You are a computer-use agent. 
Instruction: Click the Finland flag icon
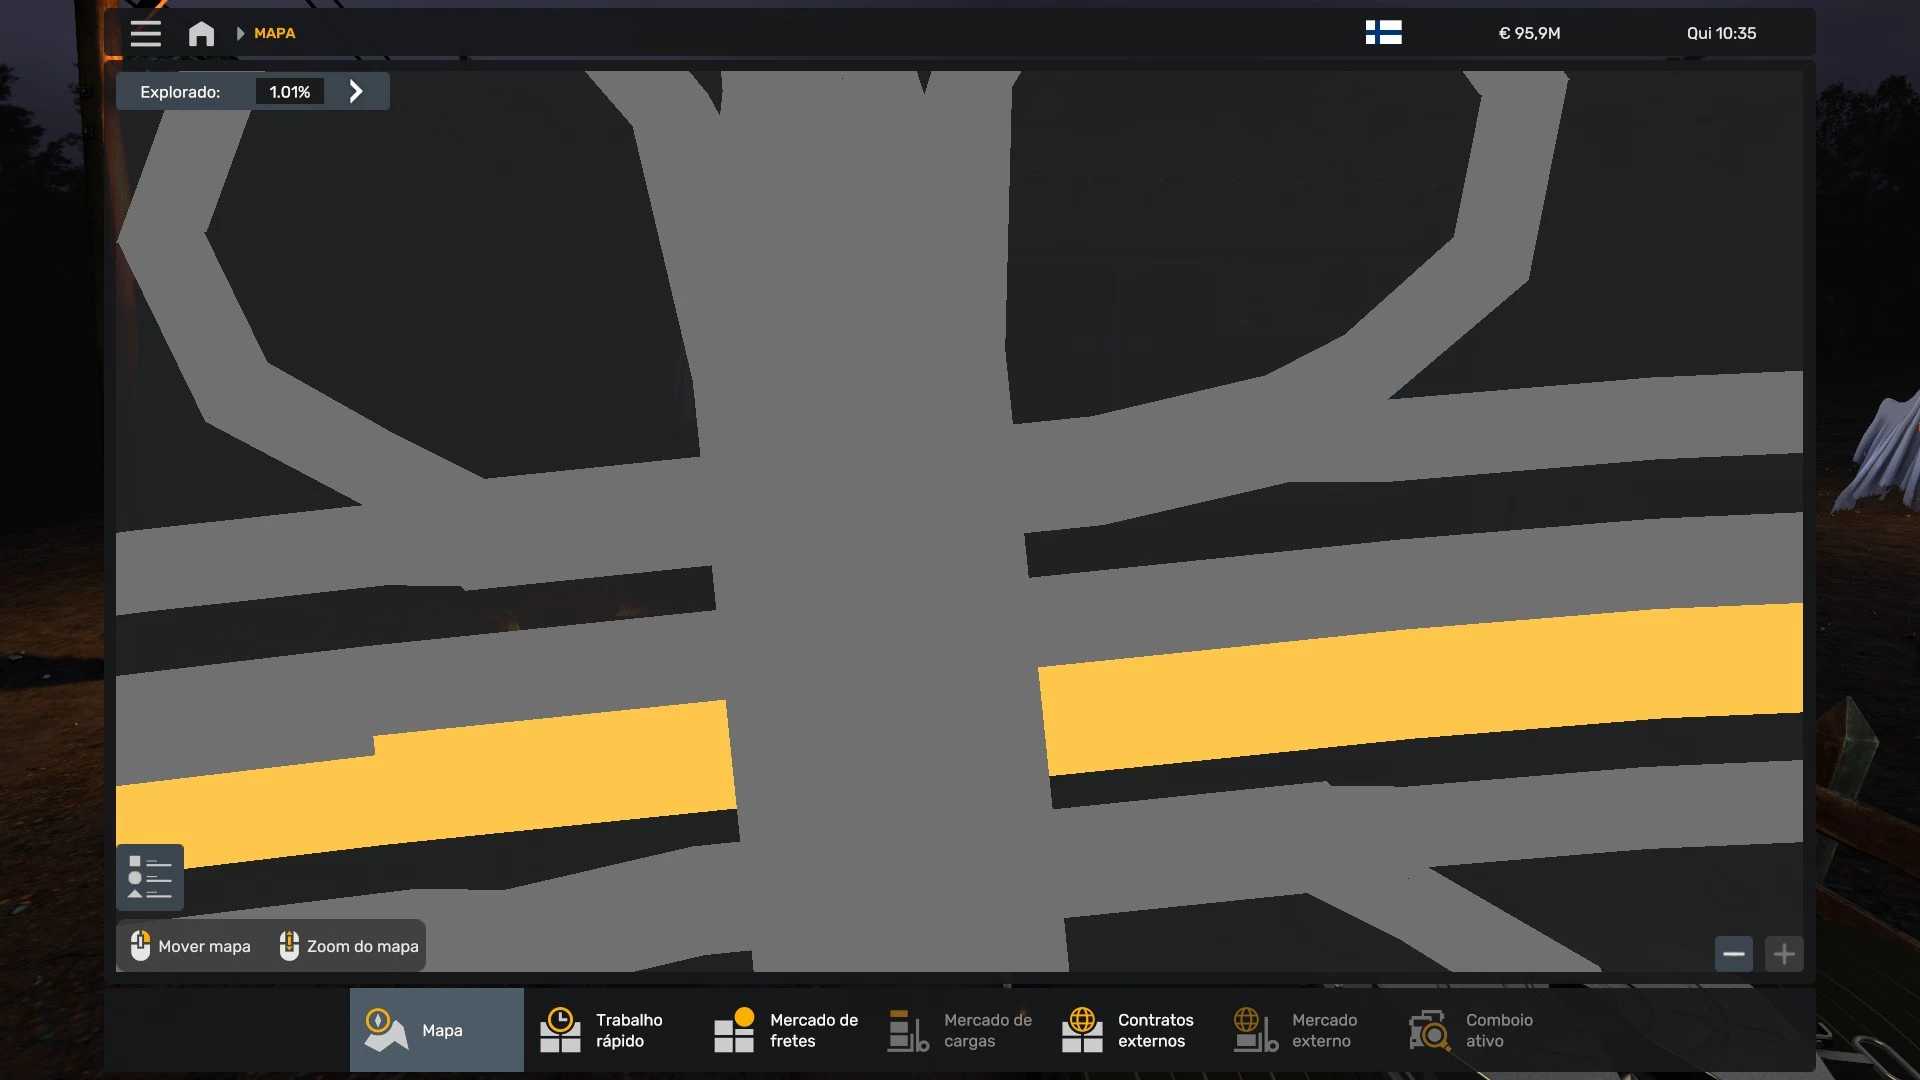coord(1383,33)
